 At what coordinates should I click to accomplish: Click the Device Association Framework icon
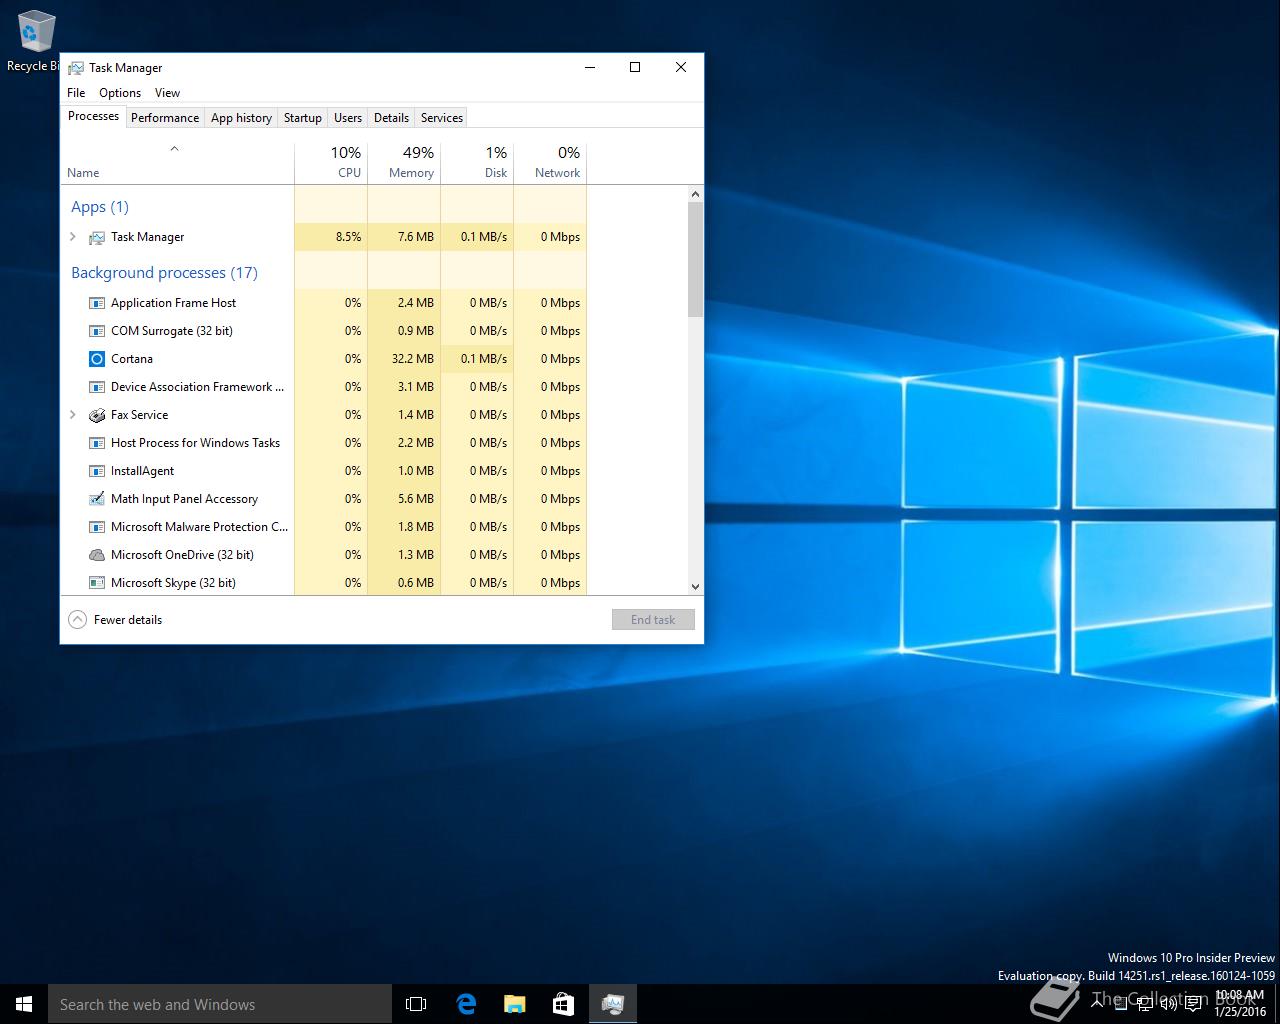(x=97, y=387)
